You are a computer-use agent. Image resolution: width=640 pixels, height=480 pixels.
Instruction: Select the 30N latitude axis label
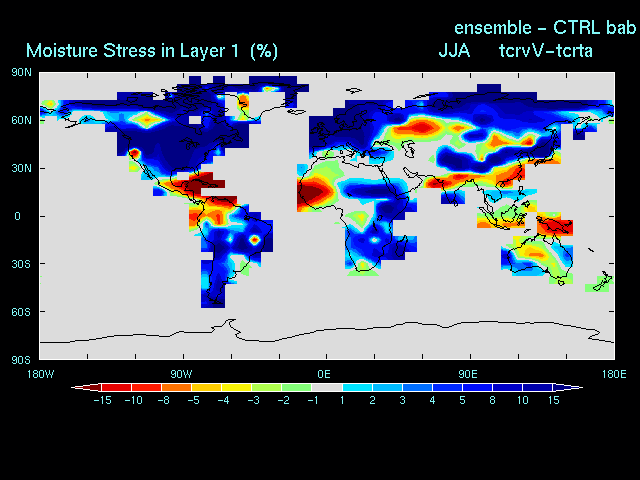[21, 168]
